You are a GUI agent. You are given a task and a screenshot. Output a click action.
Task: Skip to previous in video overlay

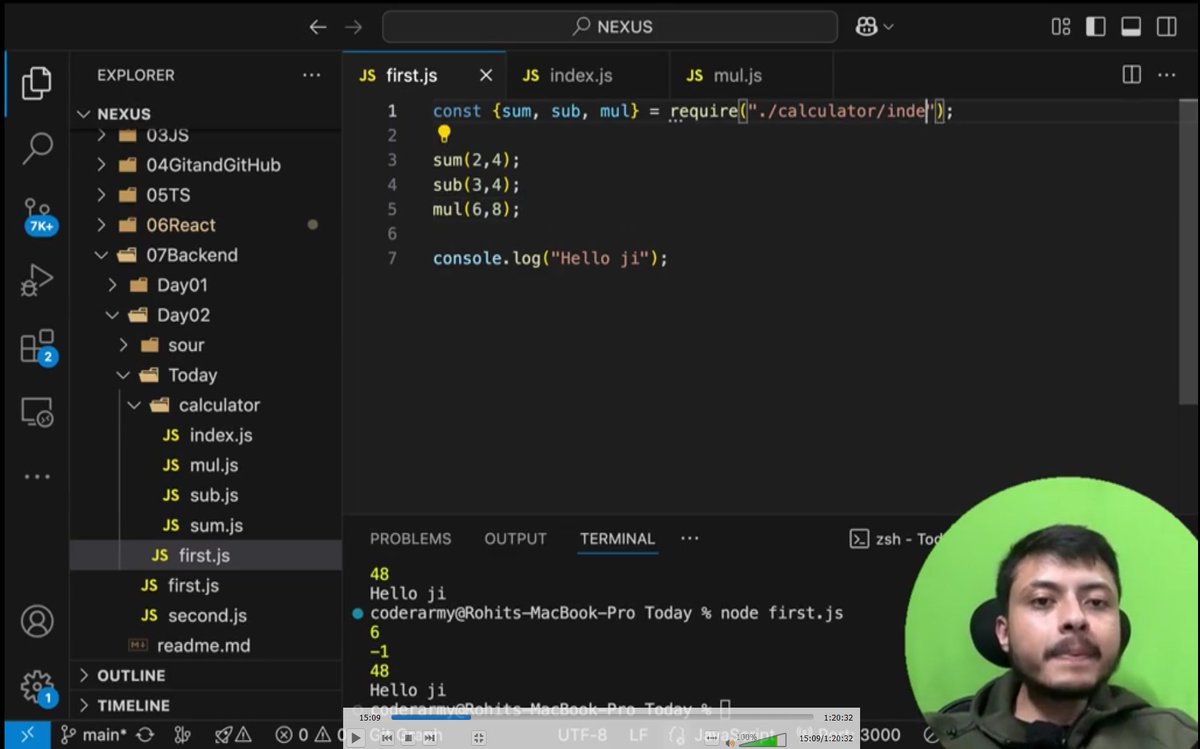click(386, 737)
